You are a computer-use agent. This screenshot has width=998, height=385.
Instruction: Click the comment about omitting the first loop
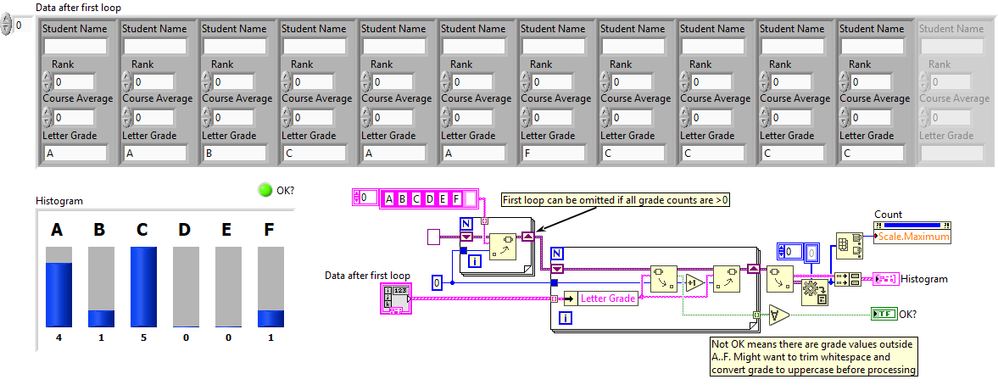tap(615, 200)
